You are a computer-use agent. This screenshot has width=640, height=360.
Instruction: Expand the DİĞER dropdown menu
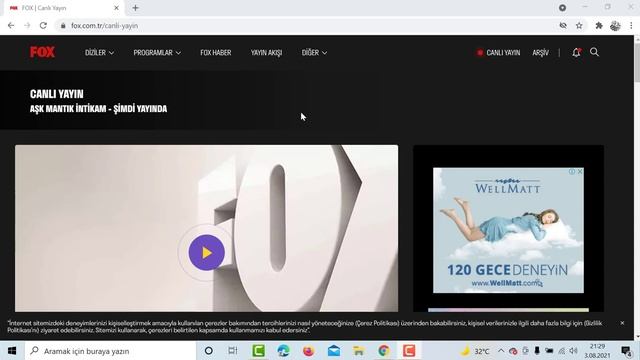pyautogui.click(x=314, y=53)
